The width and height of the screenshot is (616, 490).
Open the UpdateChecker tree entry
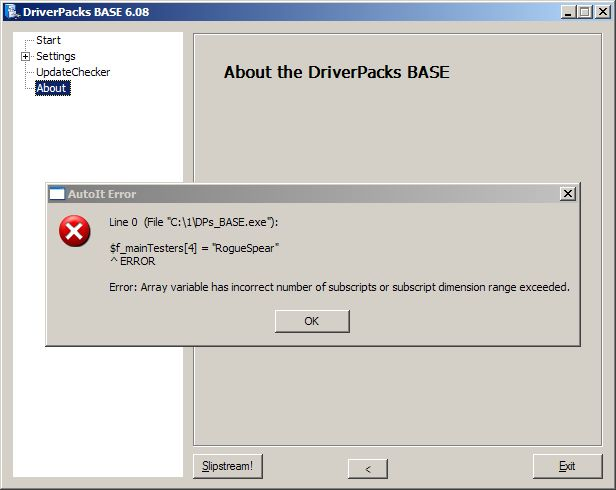tap(72, 72)
